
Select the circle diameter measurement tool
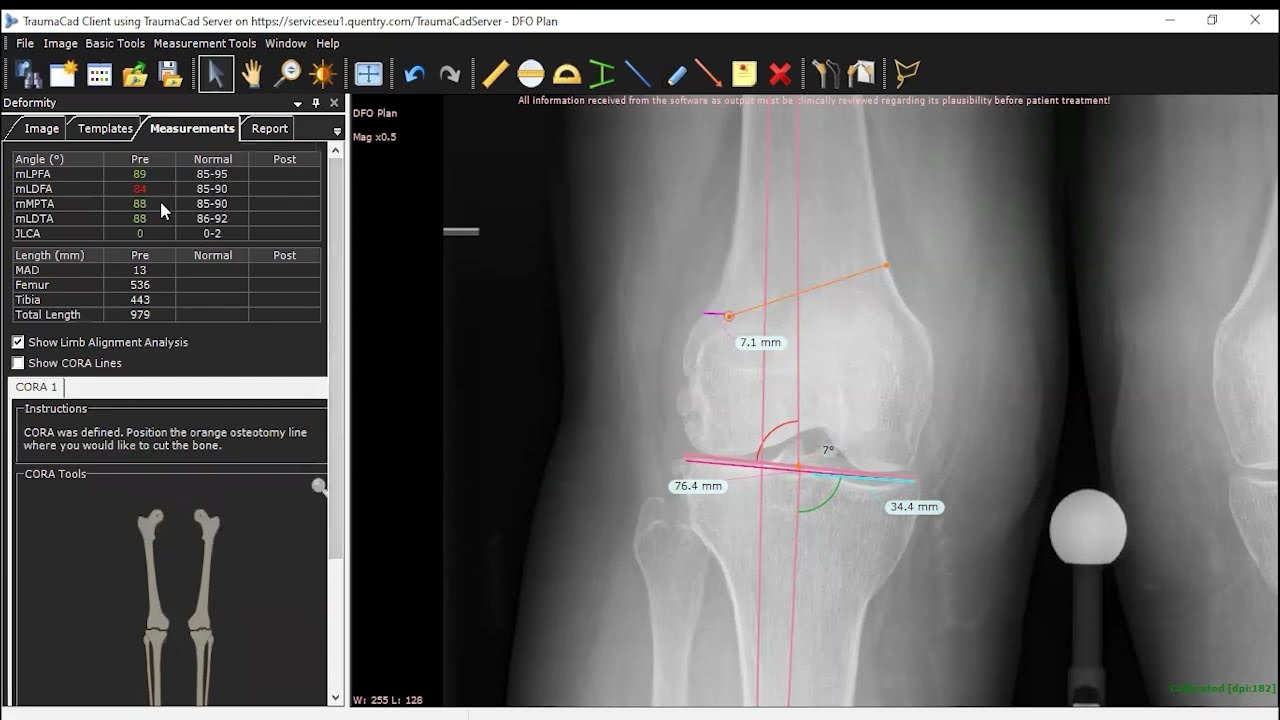click(531, 74)
